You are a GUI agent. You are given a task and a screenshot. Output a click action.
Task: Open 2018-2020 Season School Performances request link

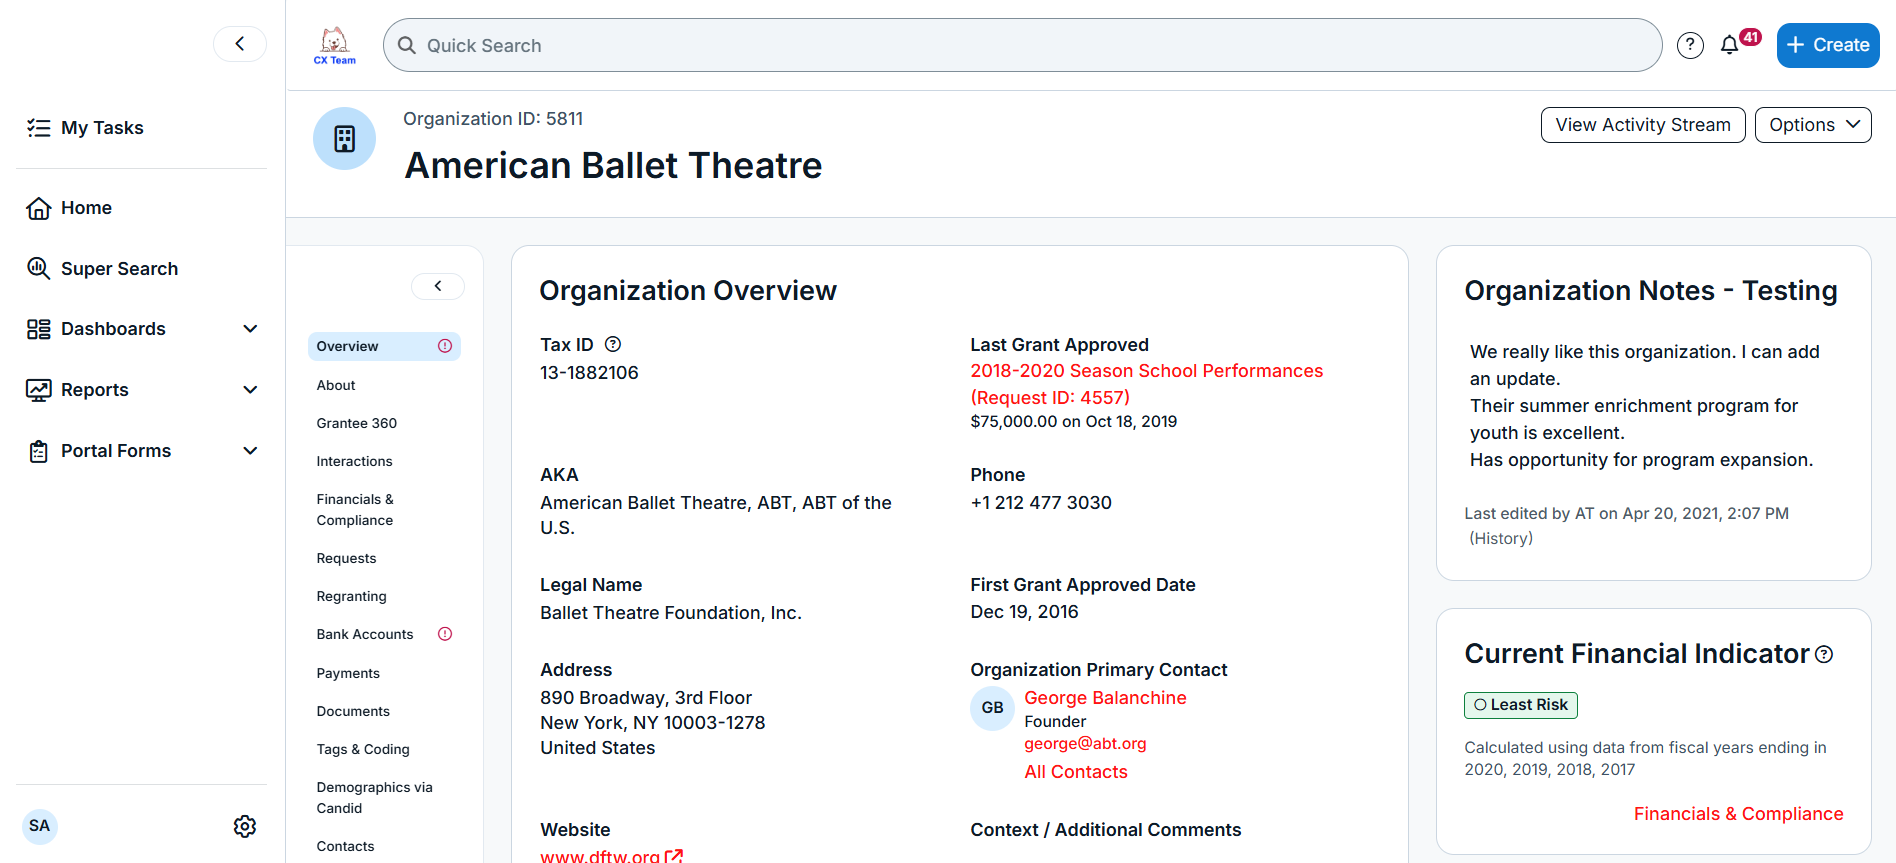point(1146,384)
